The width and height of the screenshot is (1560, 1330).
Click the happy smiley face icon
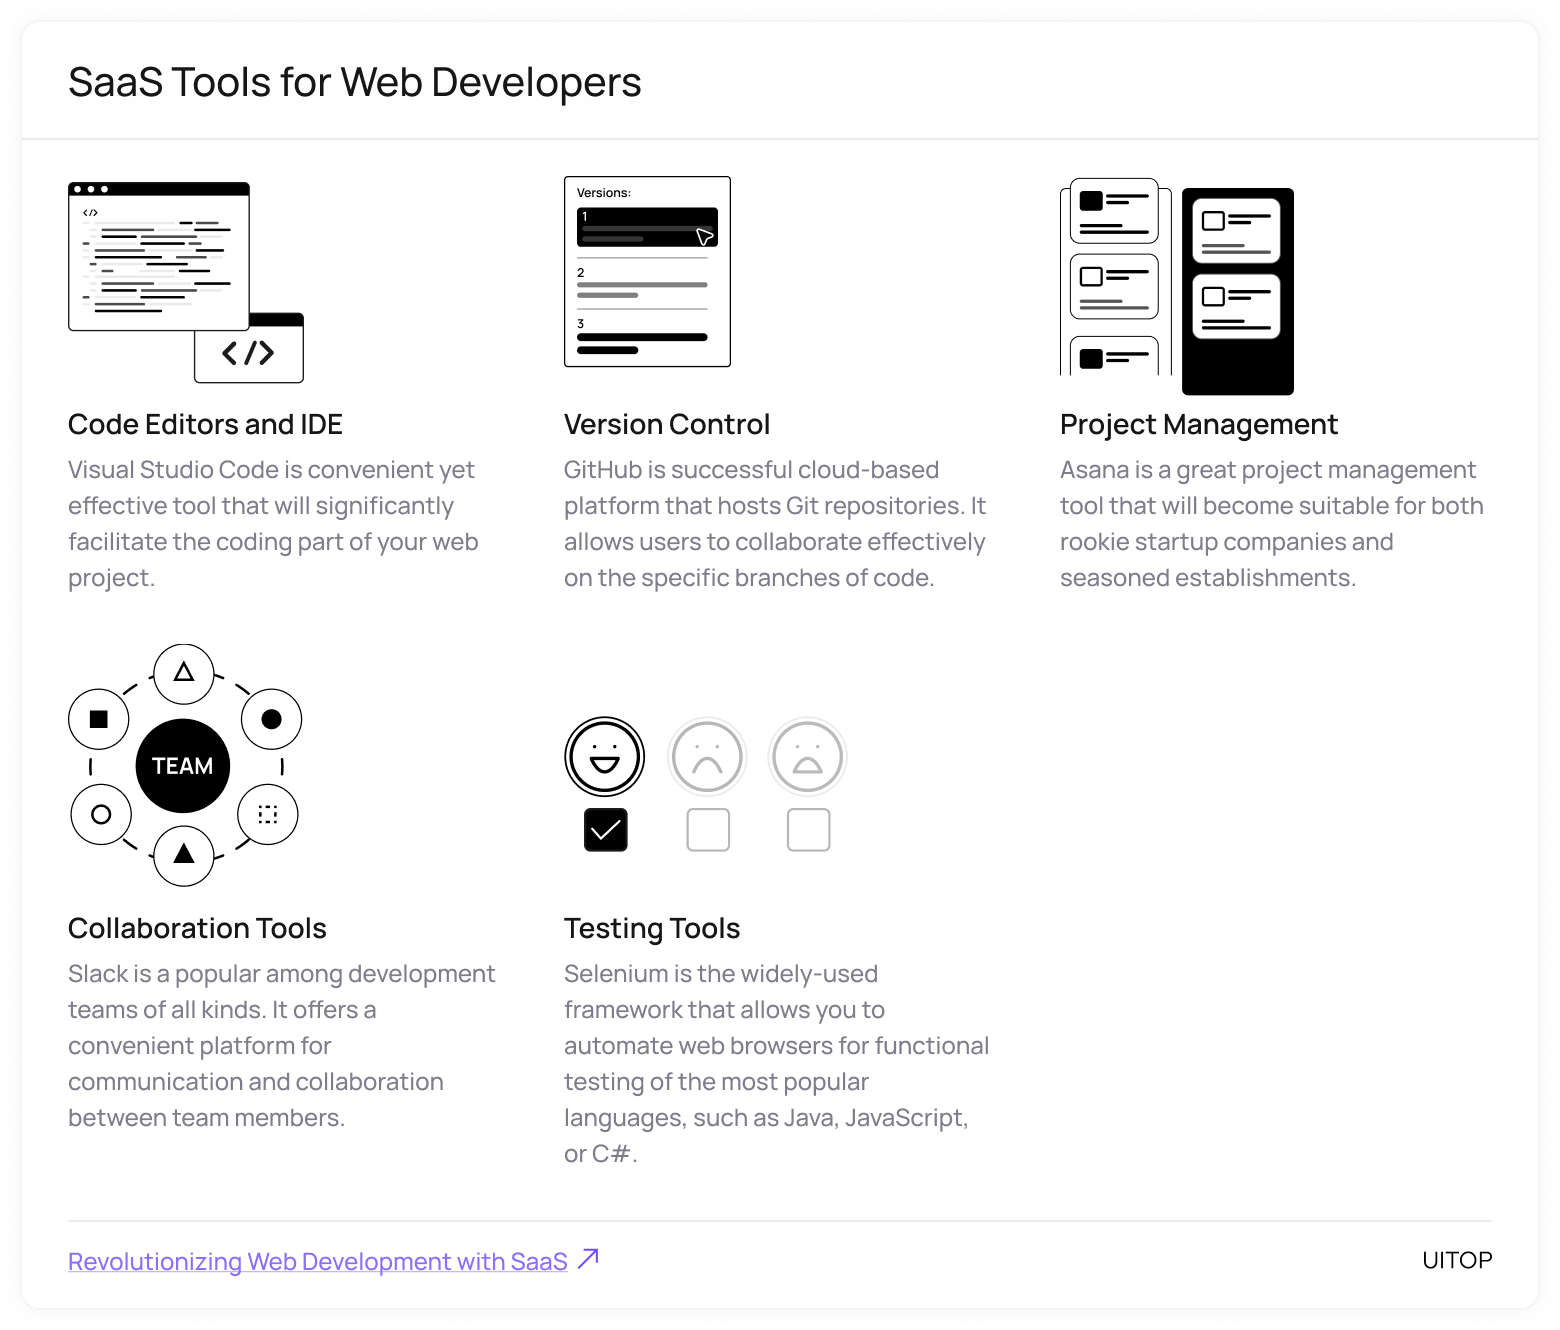tap(605, 757)
